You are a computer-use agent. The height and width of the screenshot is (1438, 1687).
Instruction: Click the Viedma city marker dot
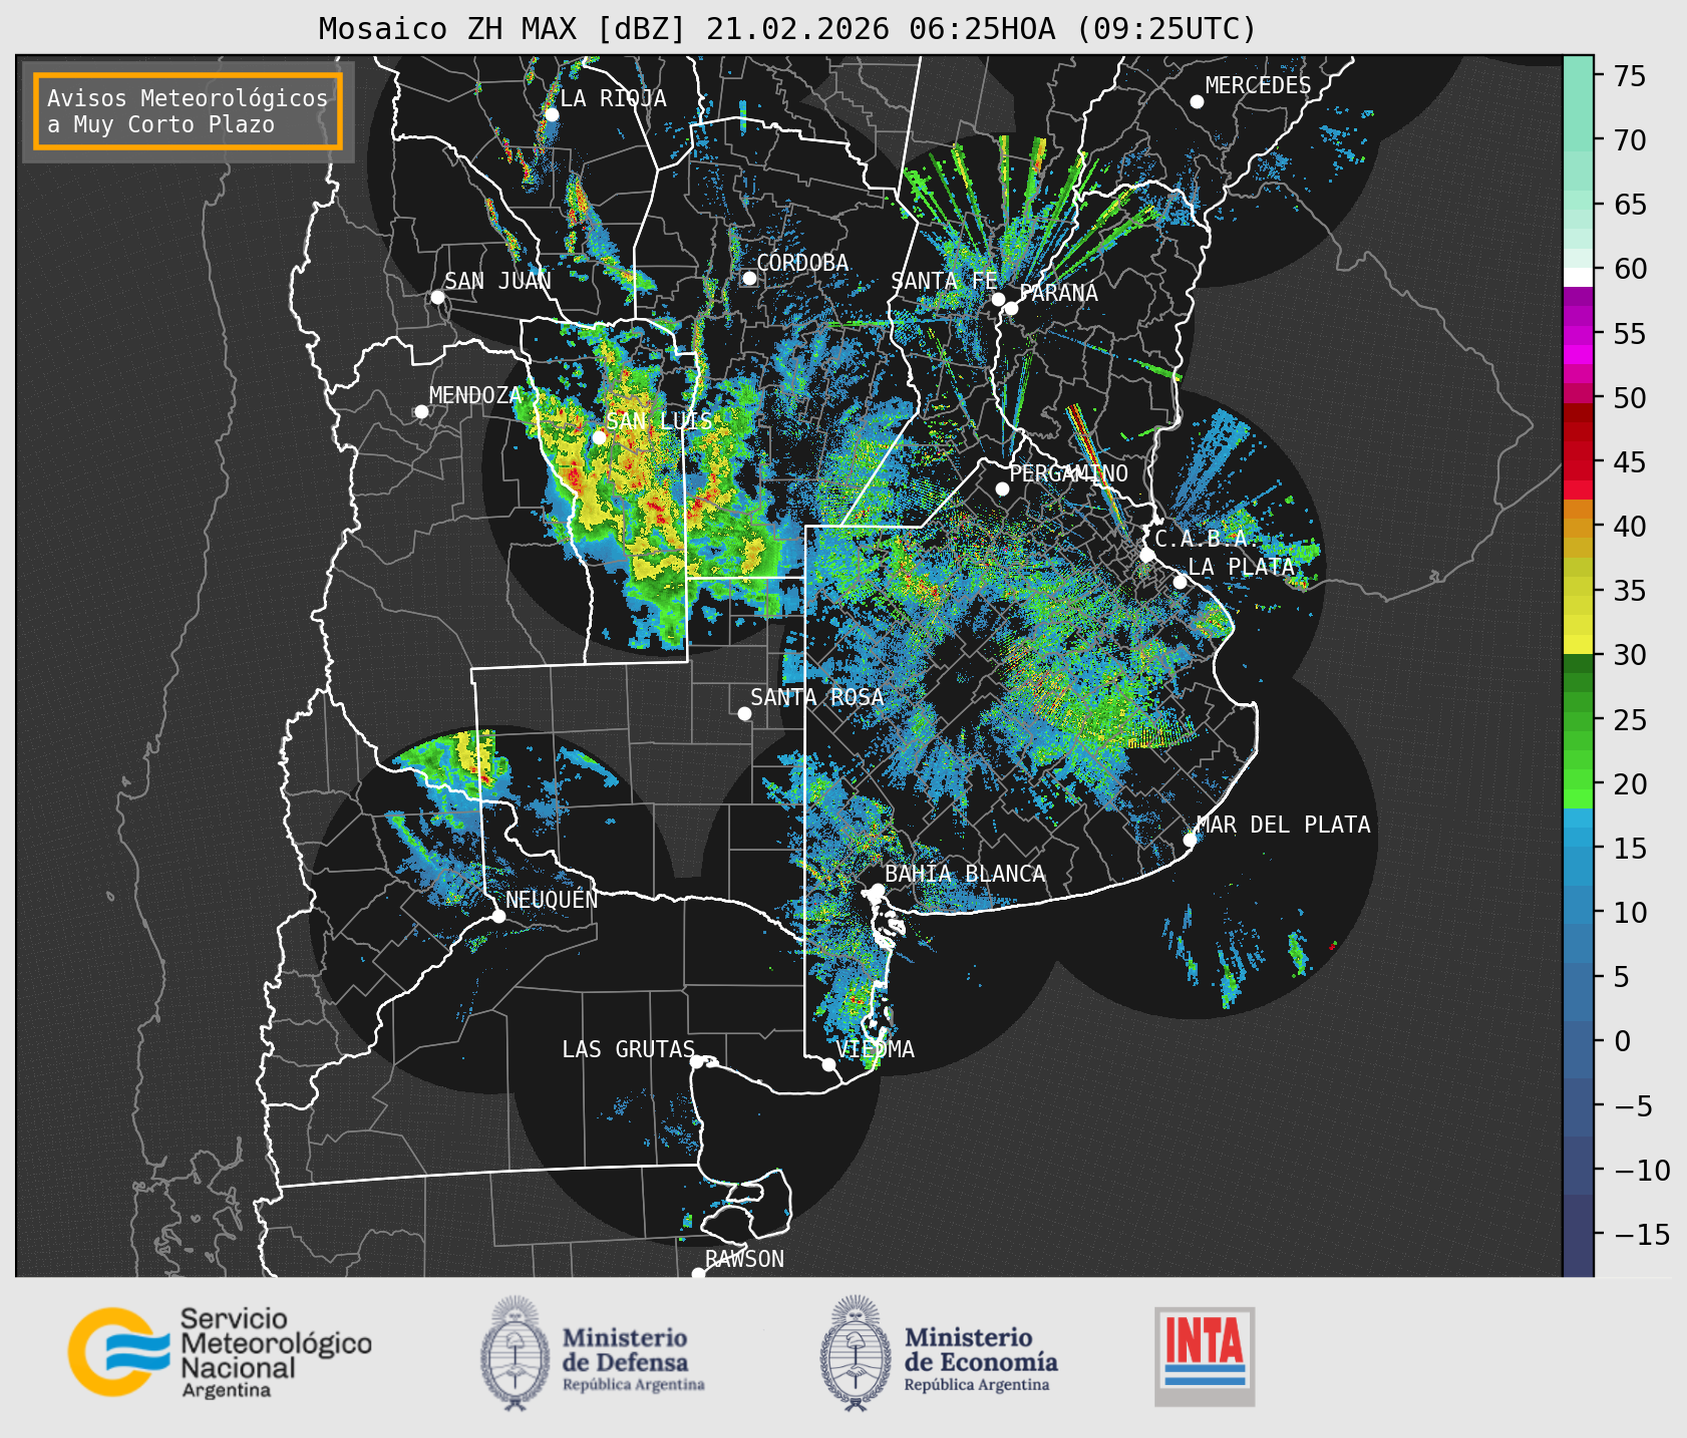(x=829, y=1064)
